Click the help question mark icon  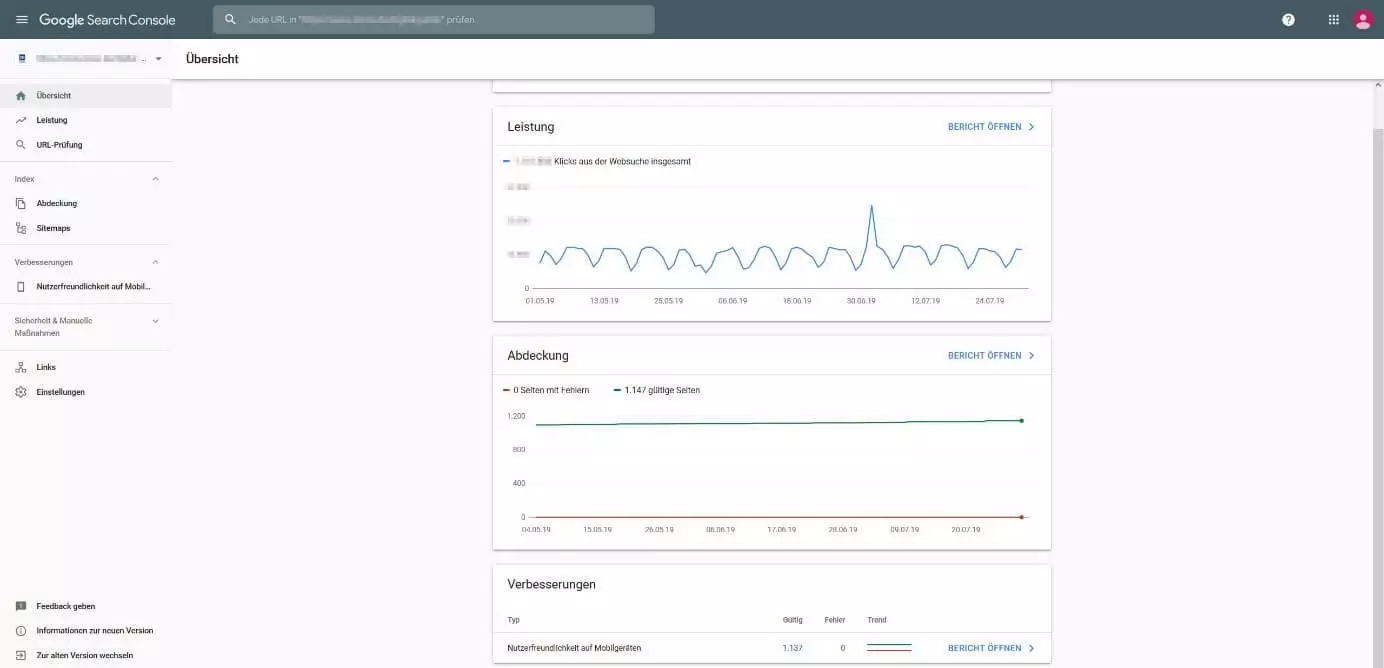(x=1288, y=20)
